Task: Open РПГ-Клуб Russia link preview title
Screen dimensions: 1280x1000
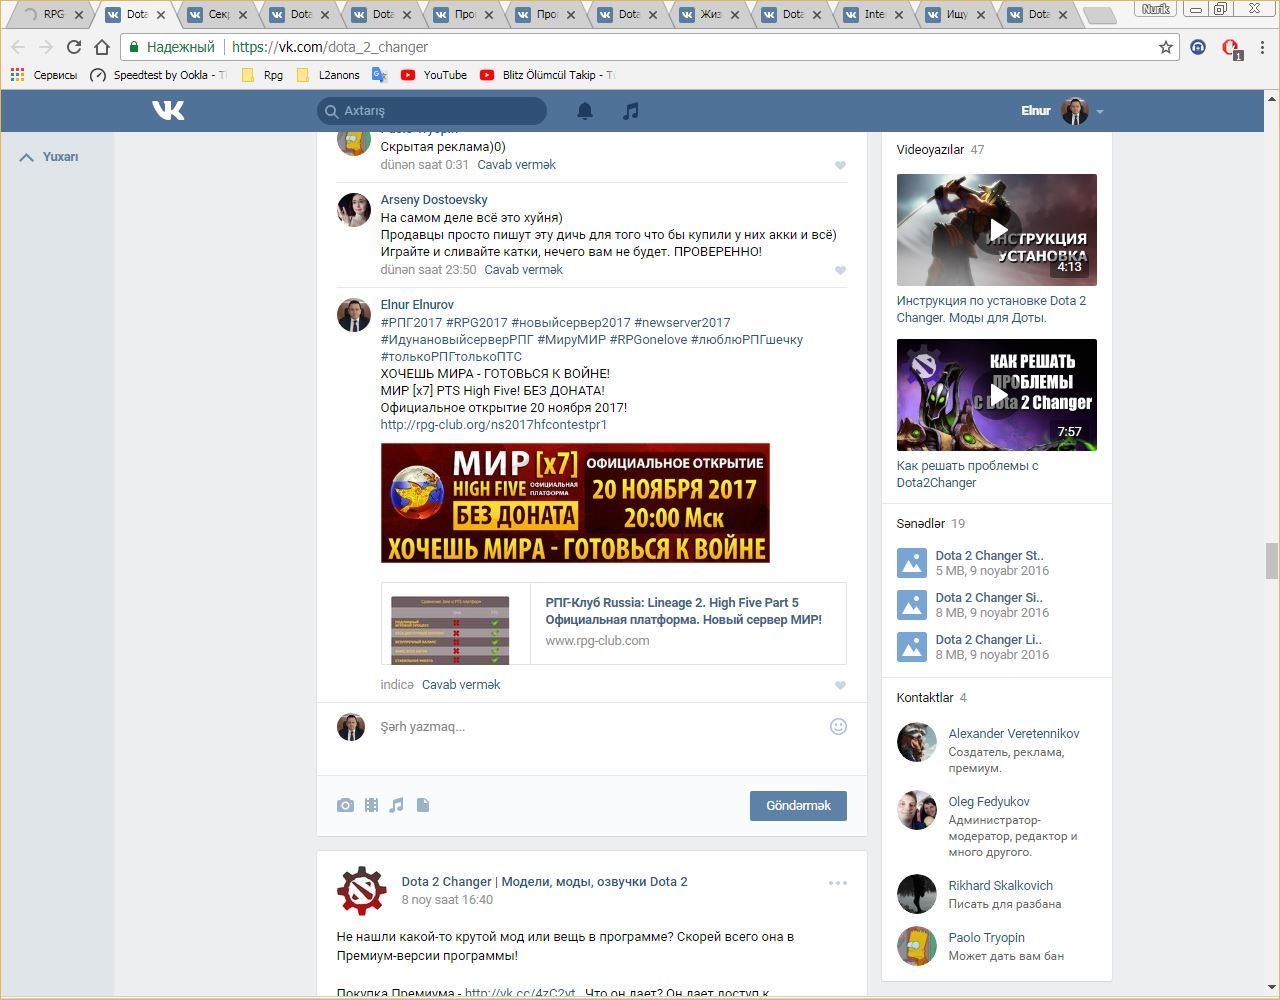Action: pyautogui.click(x=684, y=611)
